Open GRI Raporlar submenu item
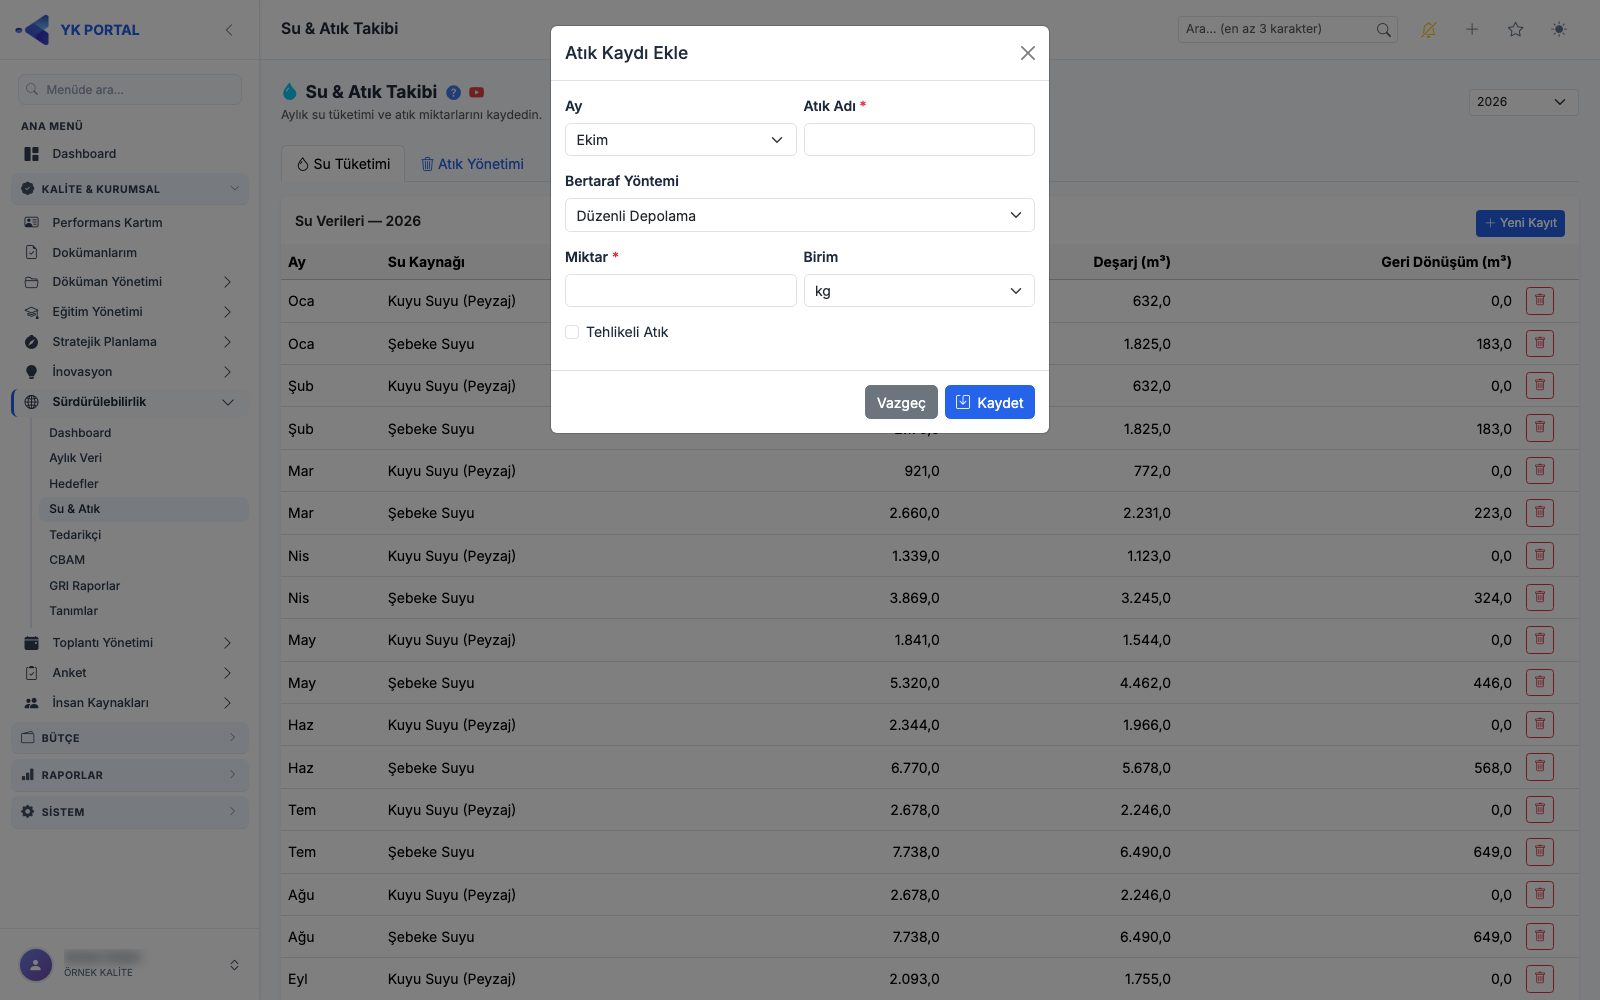Screen dimensions: 1600x1000 click(85, 586)
